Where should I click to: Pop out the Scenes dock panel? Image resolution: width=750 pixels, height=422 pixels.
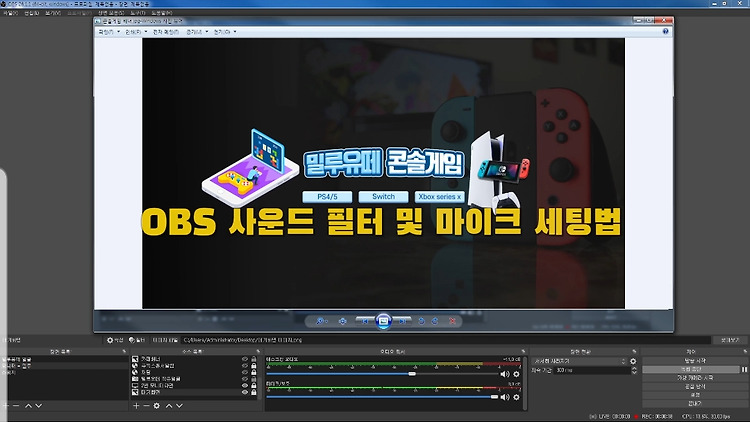[x=124, y=352]
